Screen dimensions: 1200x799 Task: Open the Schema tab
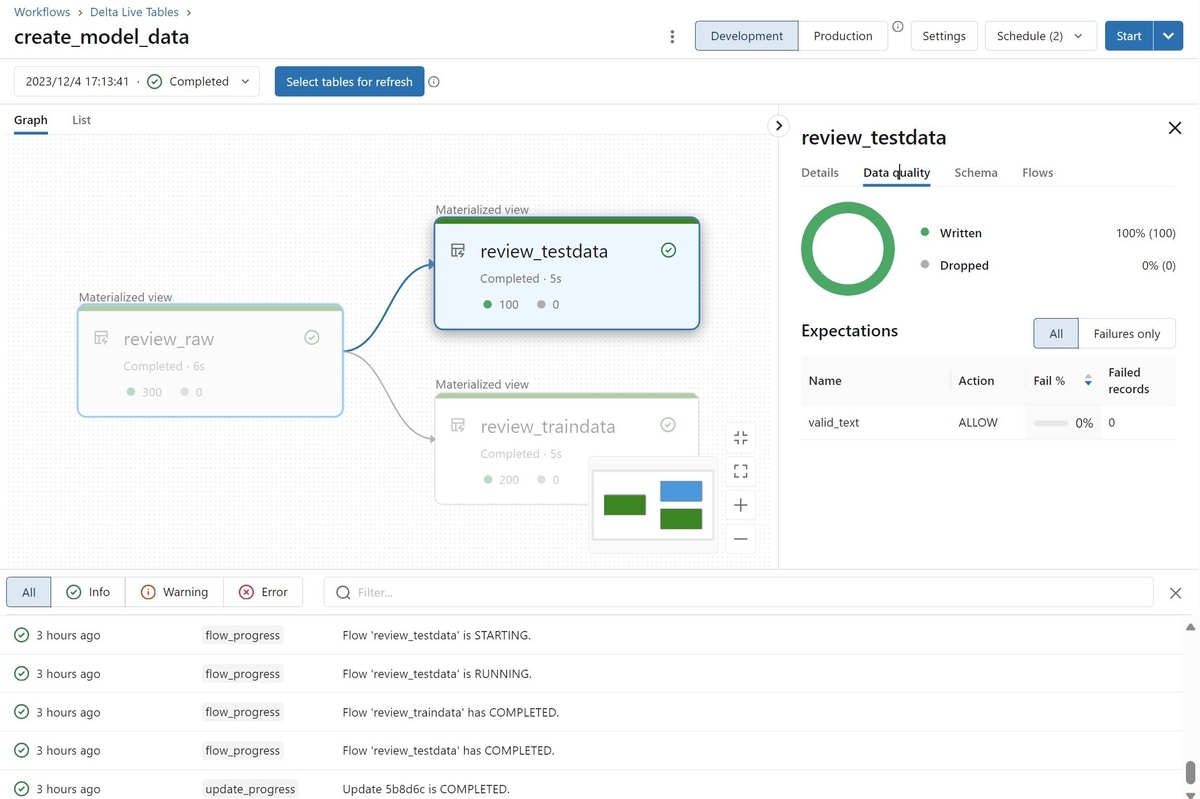(976, 173)
